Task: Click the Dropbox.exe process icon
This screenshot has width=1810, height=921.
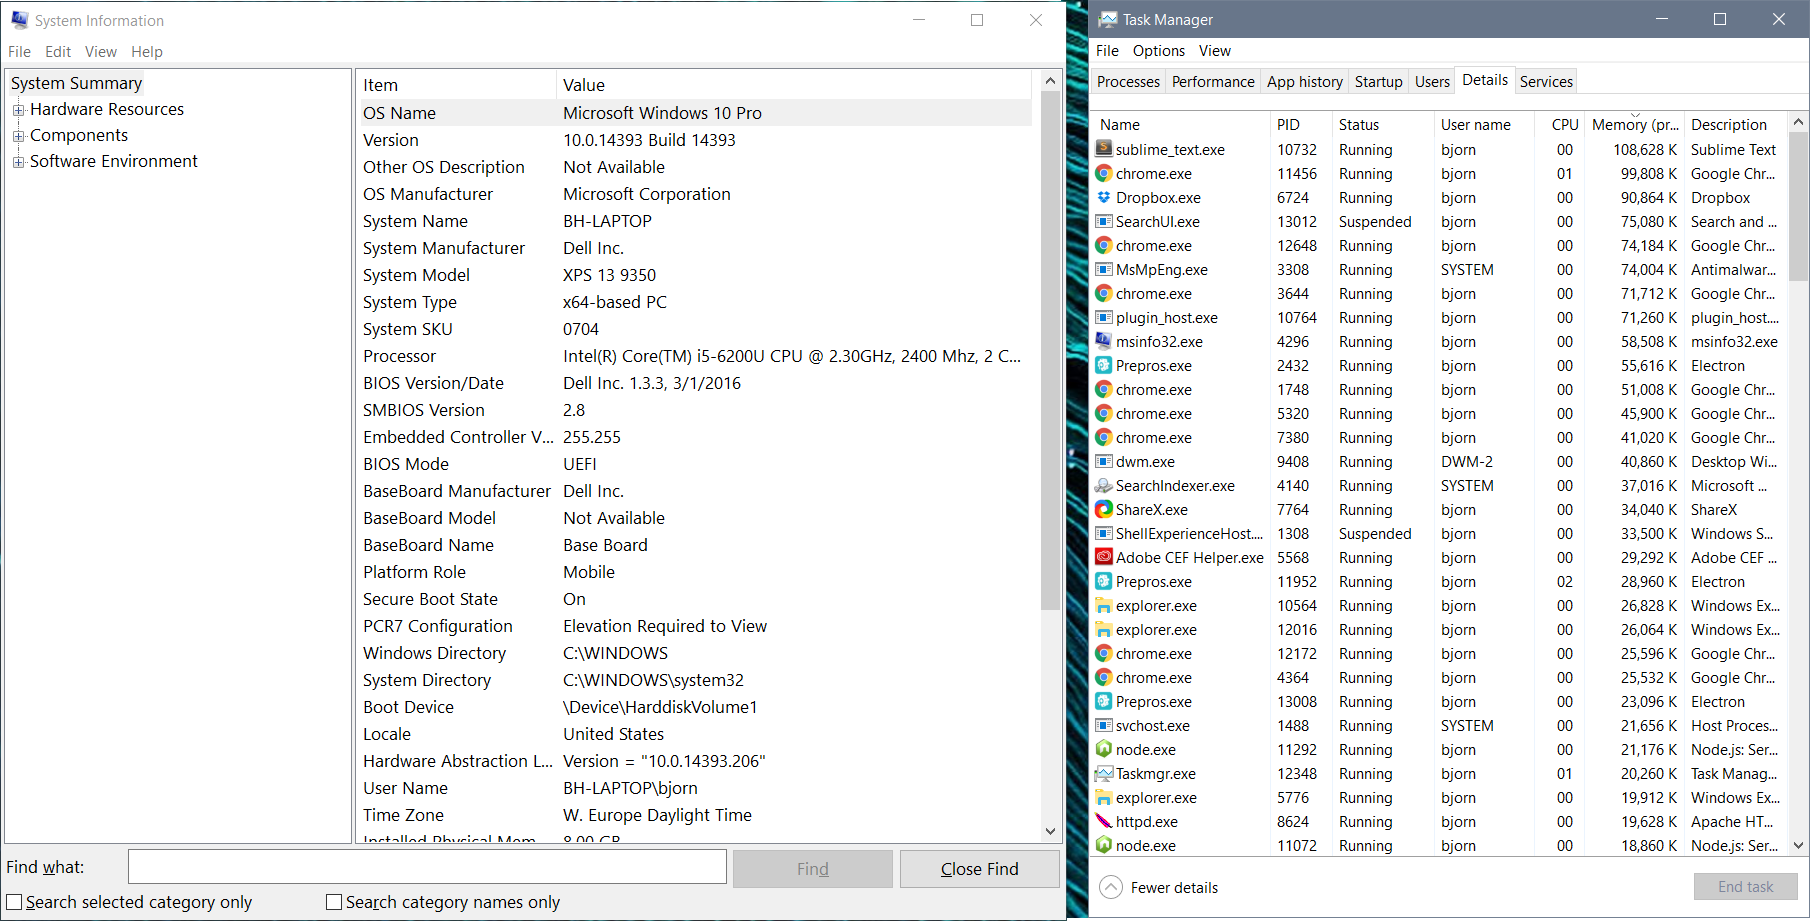Action: pyautogui.click(x=1103, y=197)
